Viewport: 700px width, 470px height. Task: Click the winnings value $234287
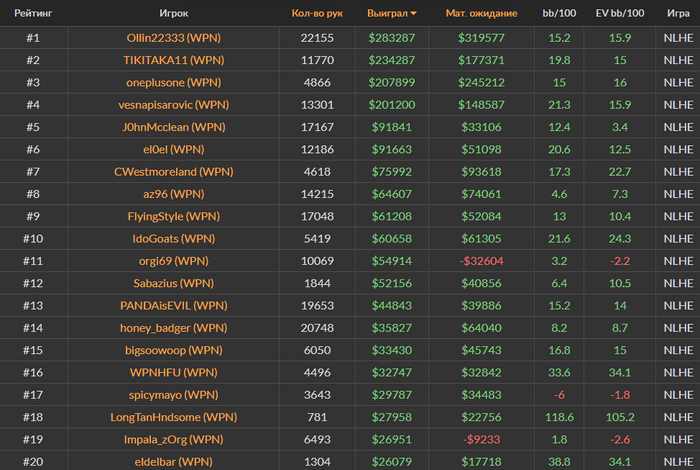(392, 60)
